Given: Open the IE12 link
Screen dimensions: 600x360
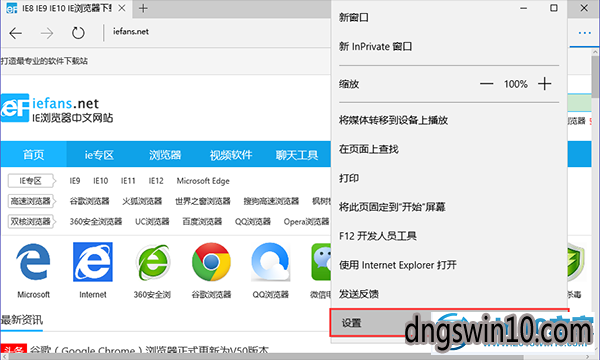Looking at the screenshot, I should point(156,181).
